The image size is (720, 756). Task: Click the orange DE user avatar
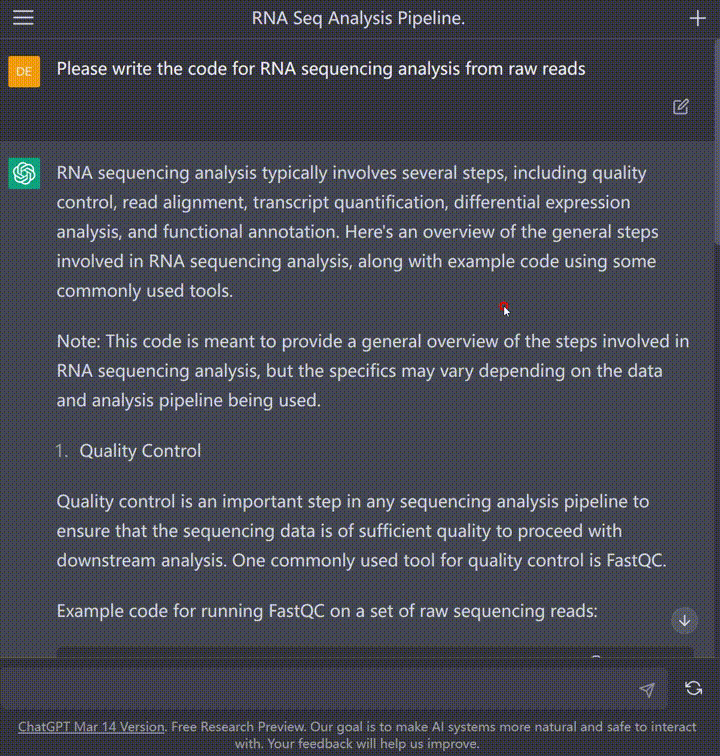[x=24, y=71]
